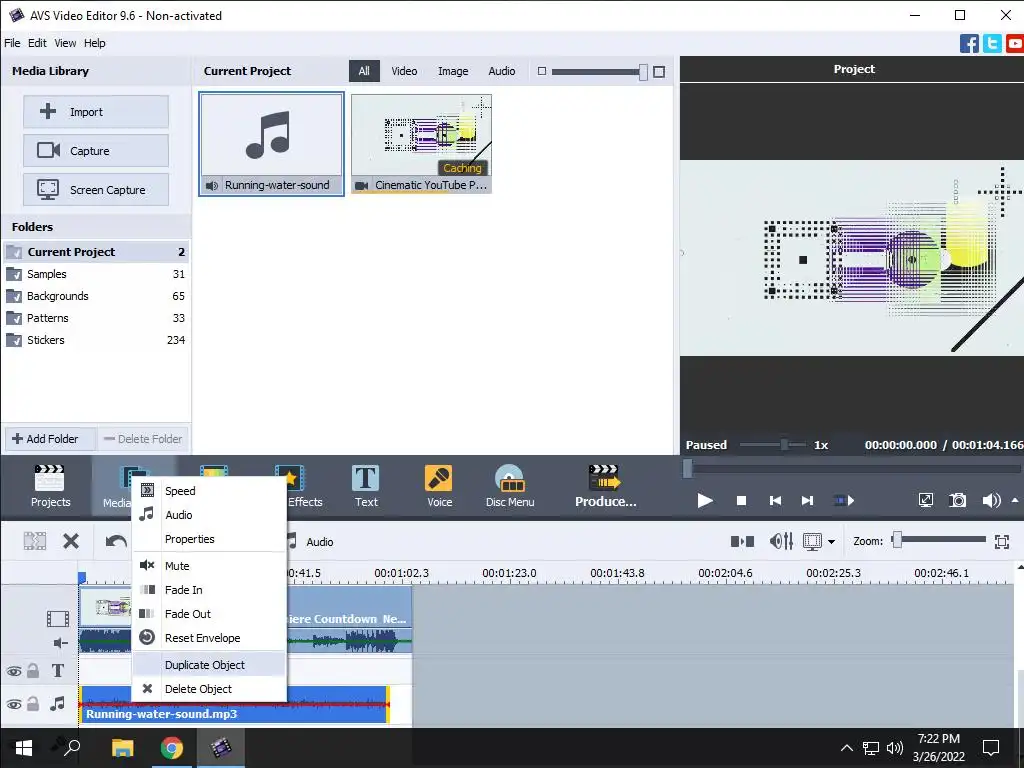Open Properties from the context menu
The image size is (1024, 768).
[x=209, y=539]
